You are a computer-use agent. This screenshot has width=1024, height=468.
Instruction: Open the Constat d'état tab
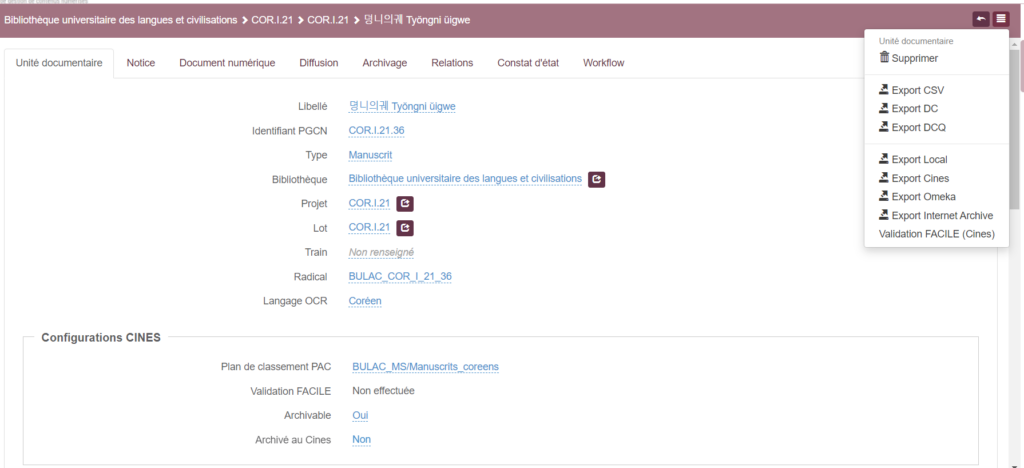pos(528,63)
